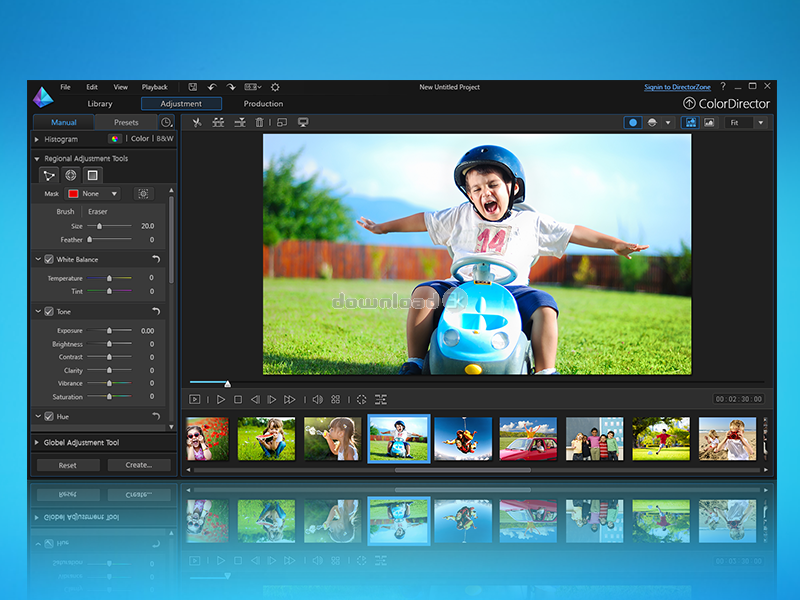Open the settings gear icon
The height and width of the screenshot is (600, 800).
[275, 87]
